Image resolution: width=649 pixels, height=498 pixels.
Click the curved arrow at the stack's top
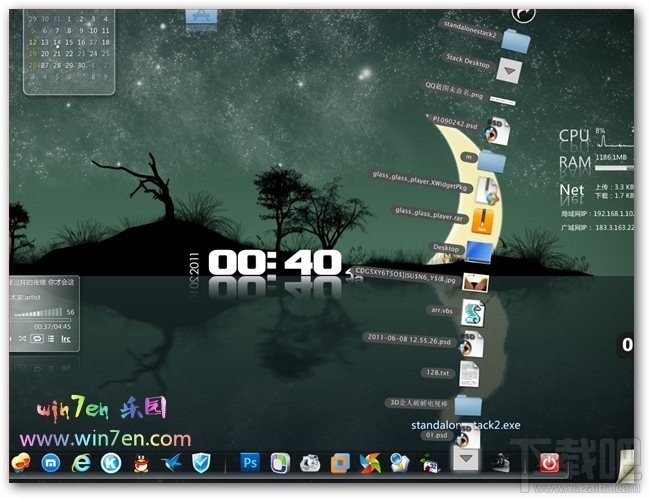(524, 14)
